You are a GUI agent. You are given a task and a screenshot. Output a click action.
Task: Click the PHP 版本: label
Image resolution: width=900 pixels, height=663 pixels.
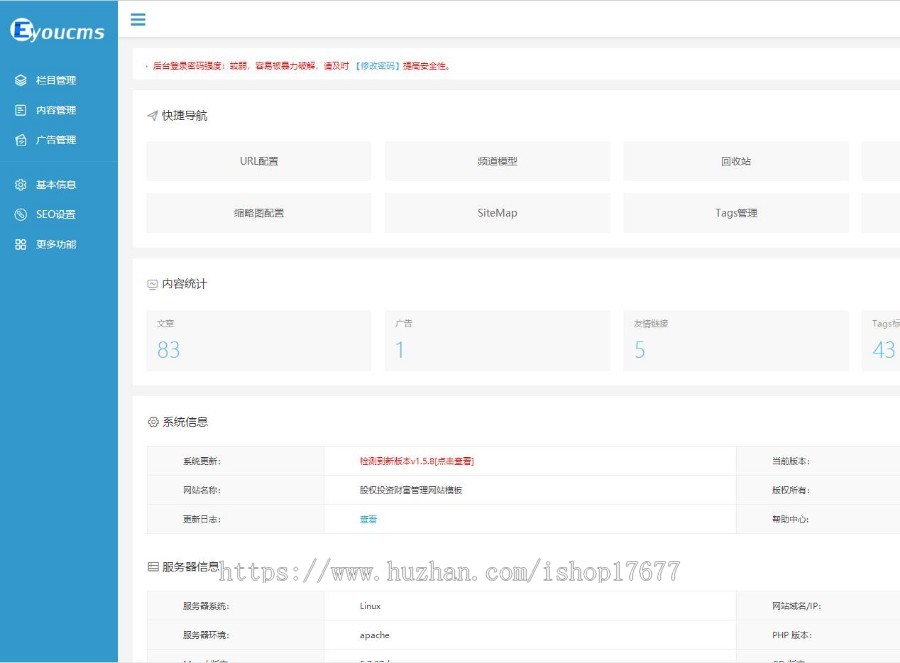791,635
